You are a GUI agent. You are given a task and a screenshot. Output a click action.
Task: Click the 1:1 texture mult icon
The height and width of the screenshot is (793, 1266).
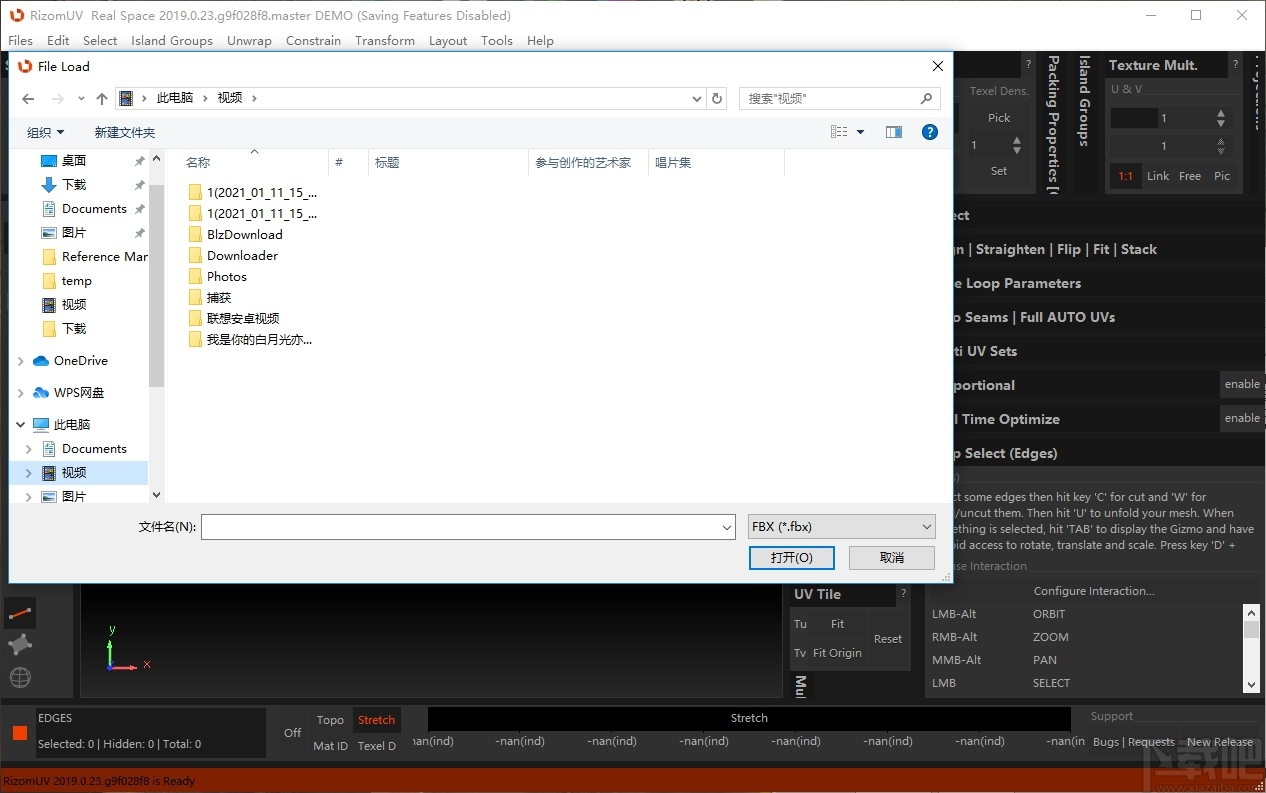[x=1125, y=175]
